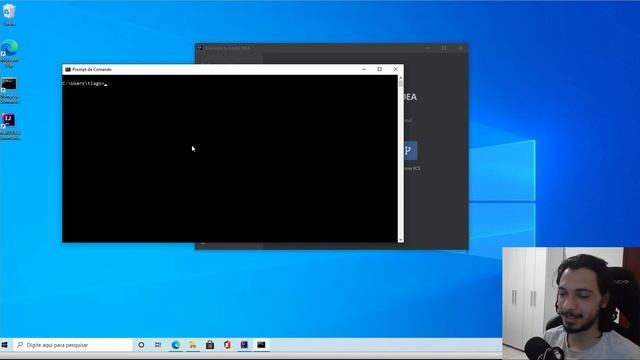
Task: Open the Recycle Bin desktop icon
Action: tap(9, 14)
